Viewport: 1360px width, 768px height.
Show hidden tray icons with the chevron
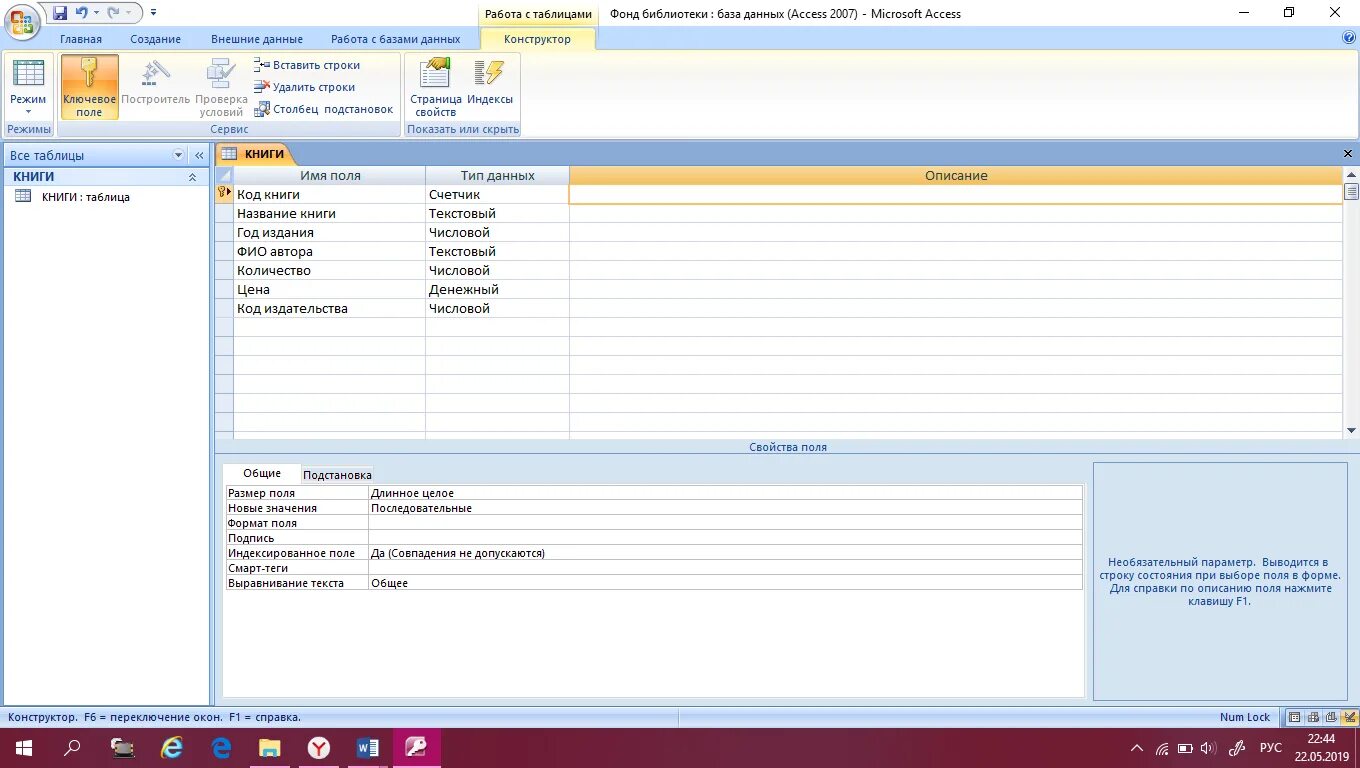pos(1137,748)
